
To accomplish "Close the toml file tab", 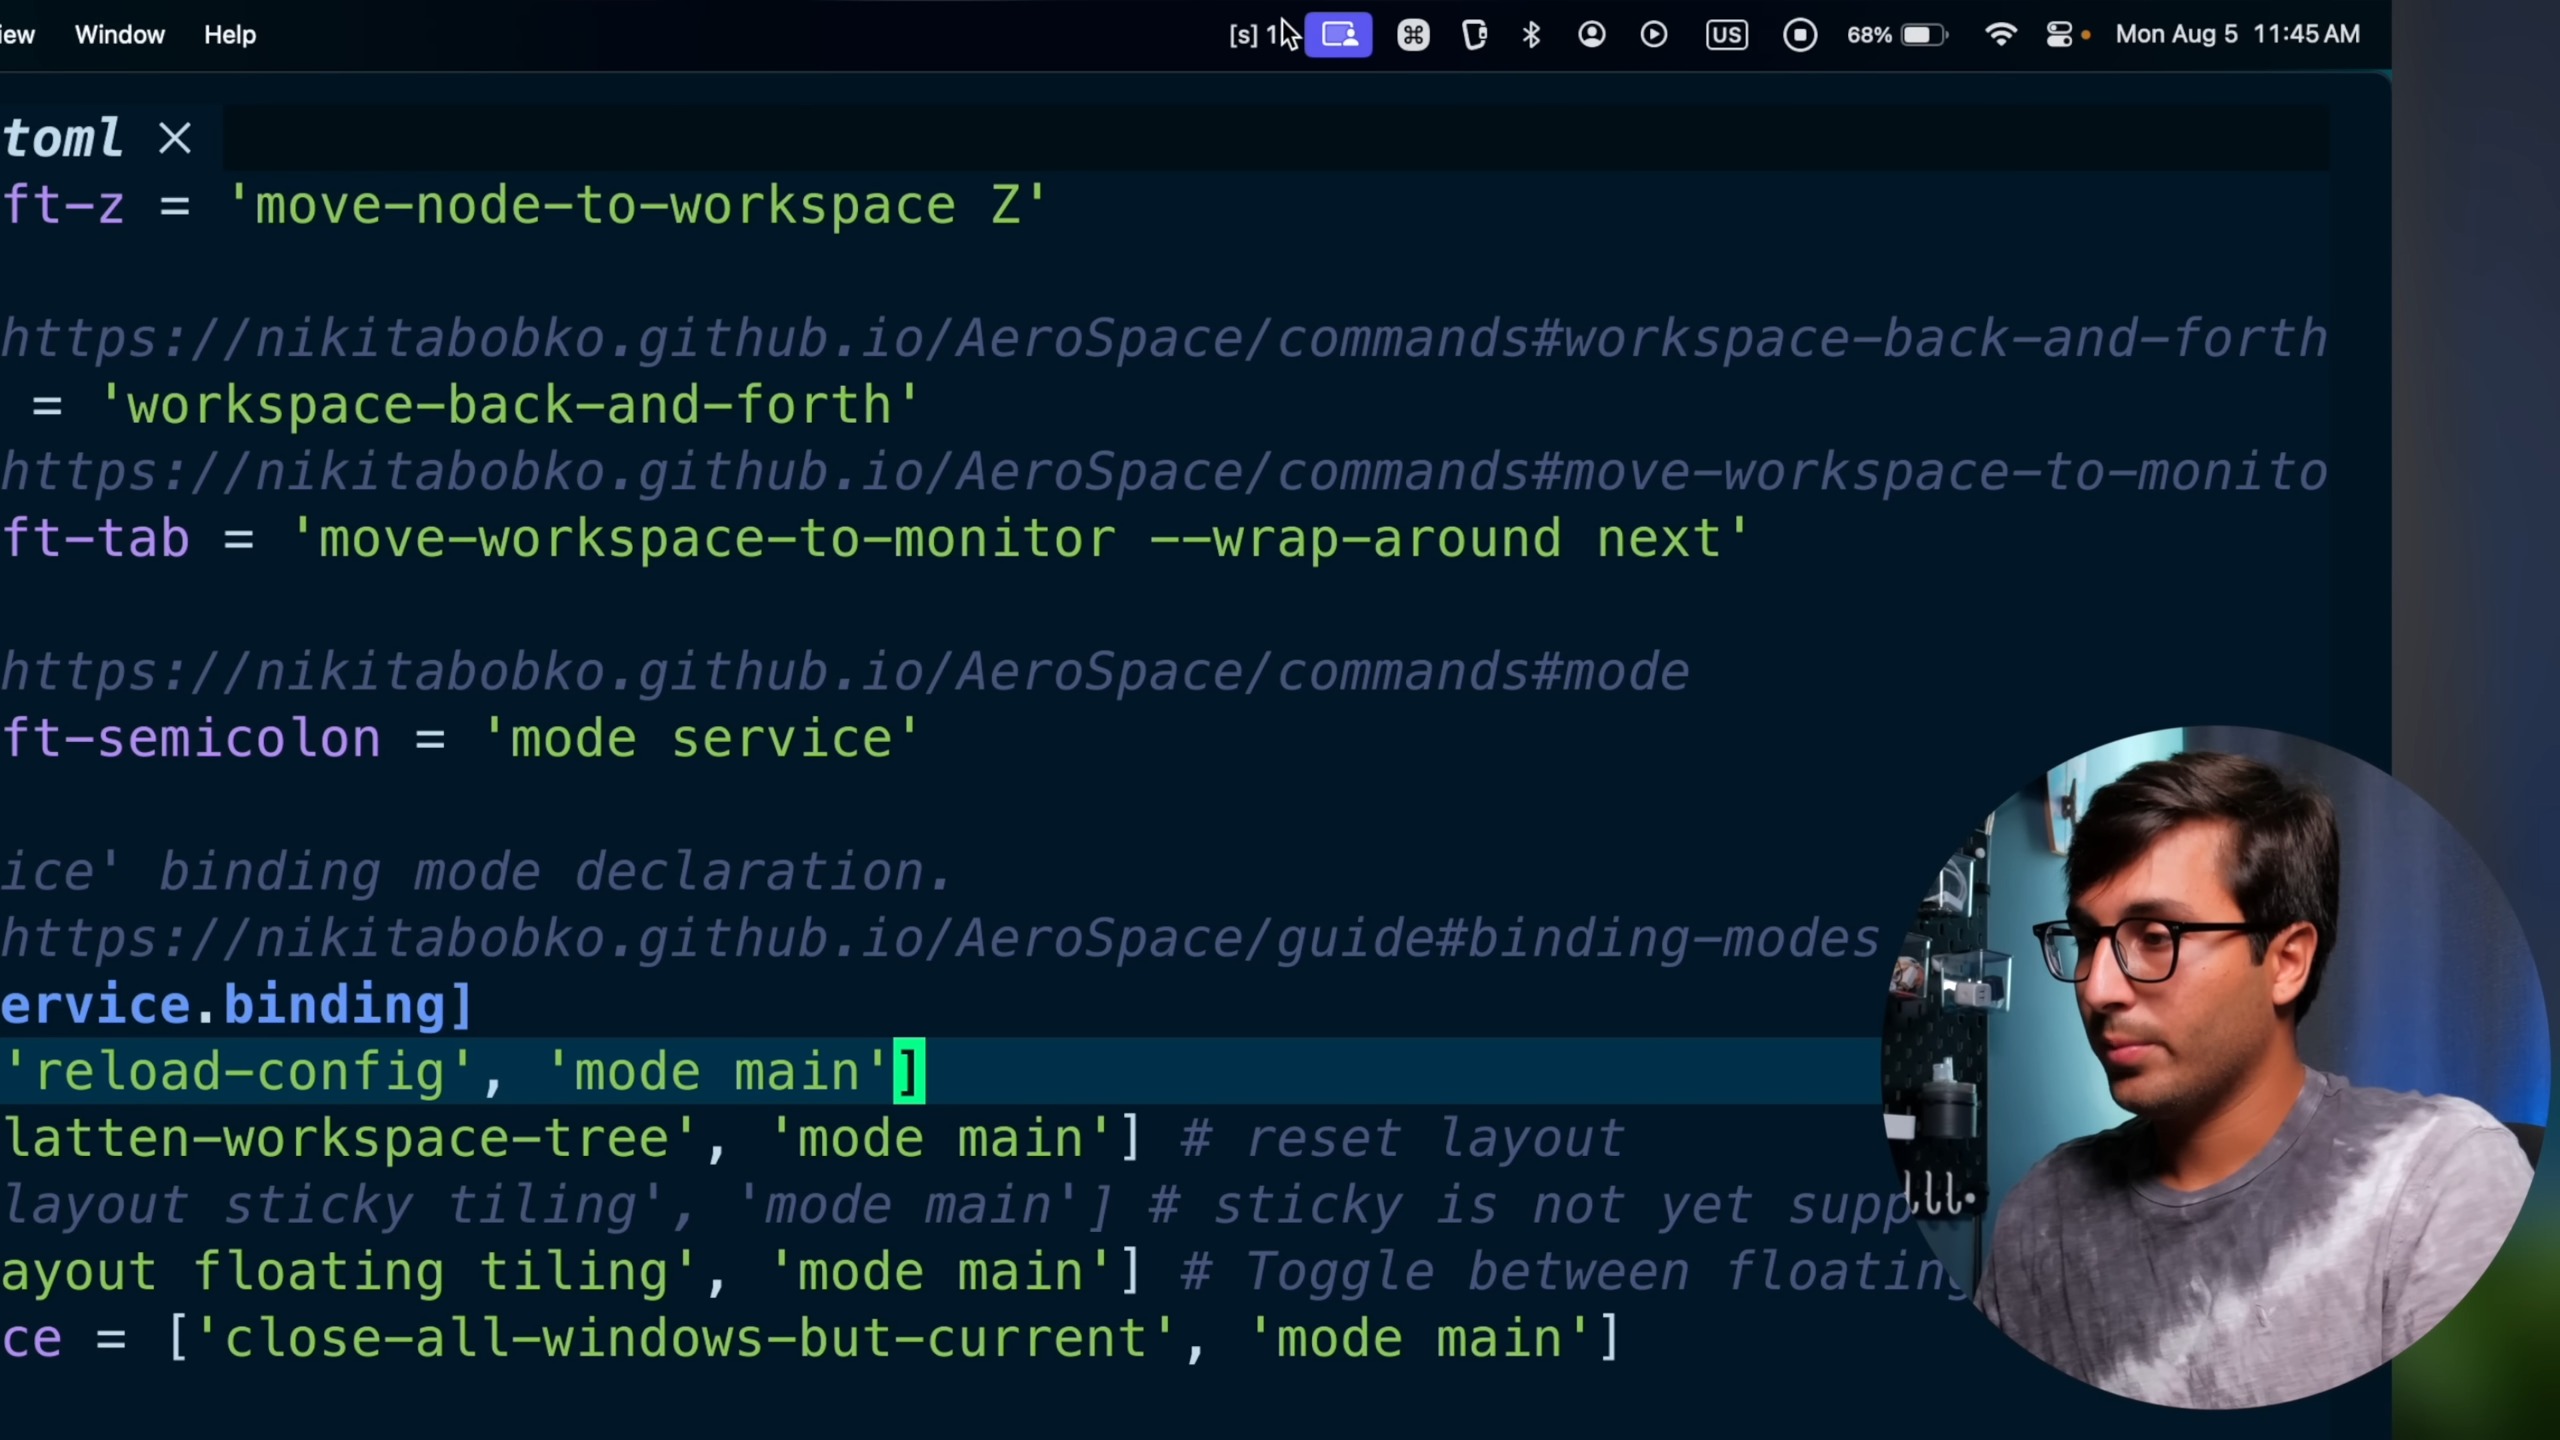I will [175, 138].
